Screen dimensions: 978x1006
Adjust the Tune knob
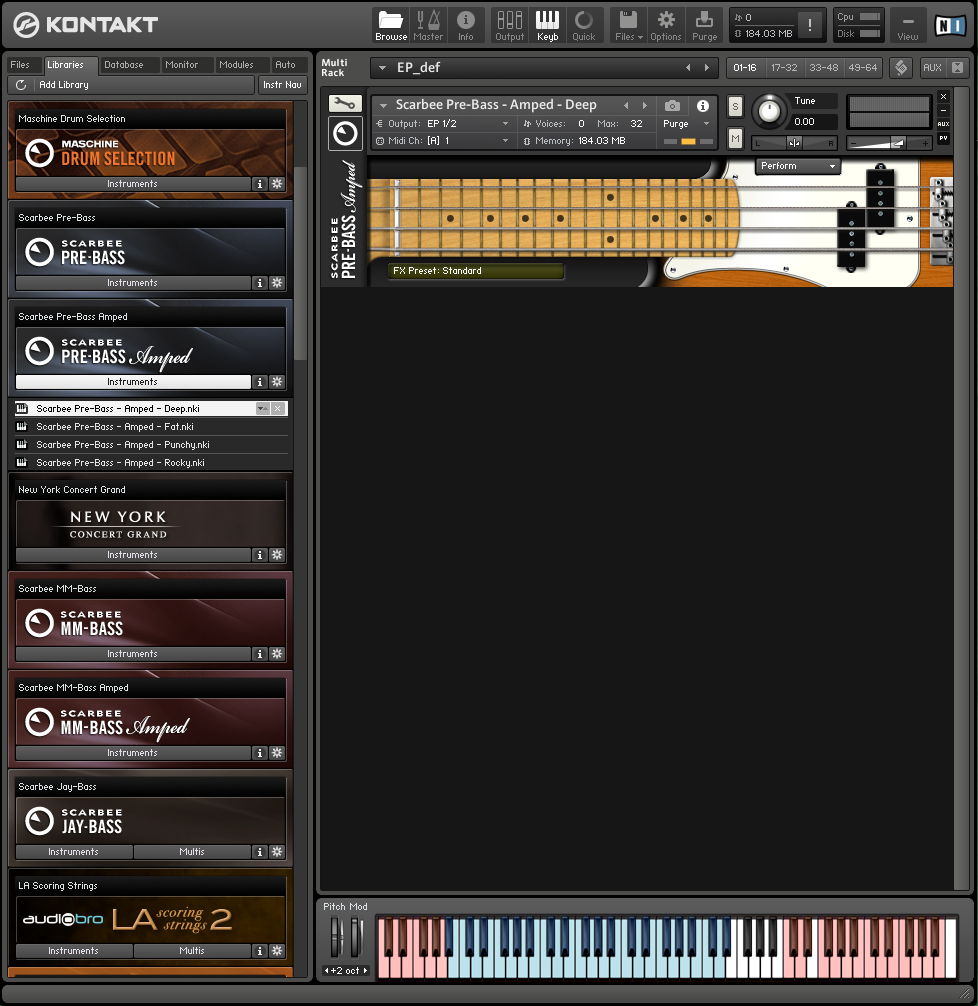click(769, 112)
